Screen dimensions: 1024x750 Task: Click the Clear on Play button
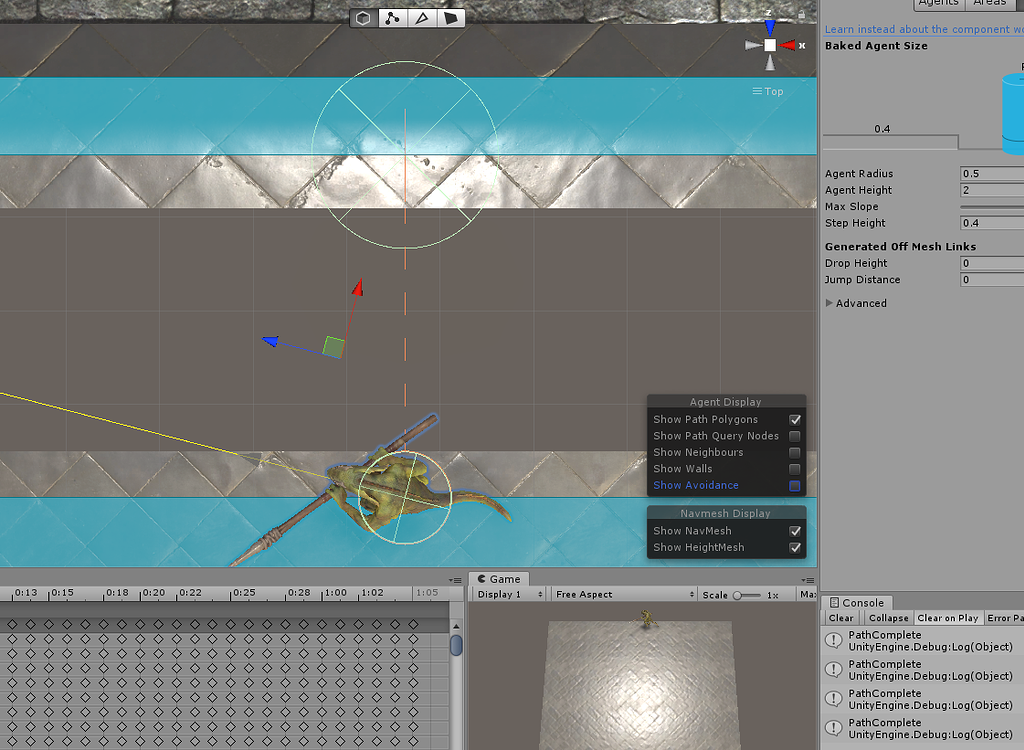click(x=948, y=618)
